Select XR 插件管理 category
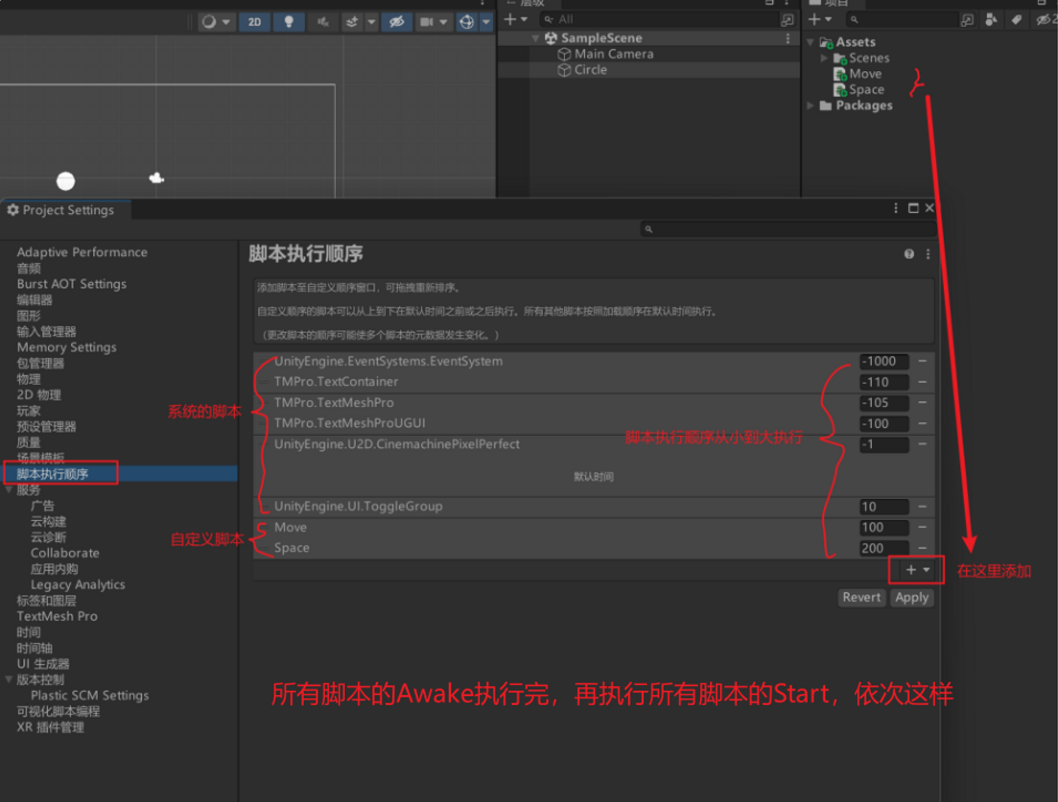Screen dimensions: 1058x802 50,727
